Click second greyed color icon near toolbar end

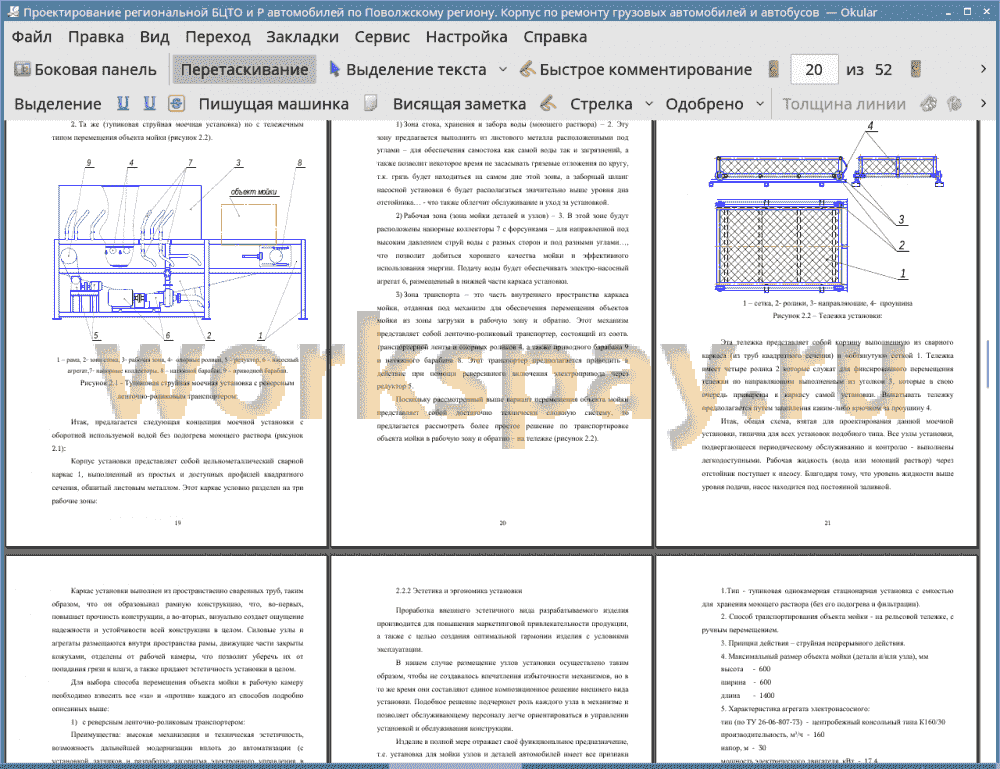954,103
